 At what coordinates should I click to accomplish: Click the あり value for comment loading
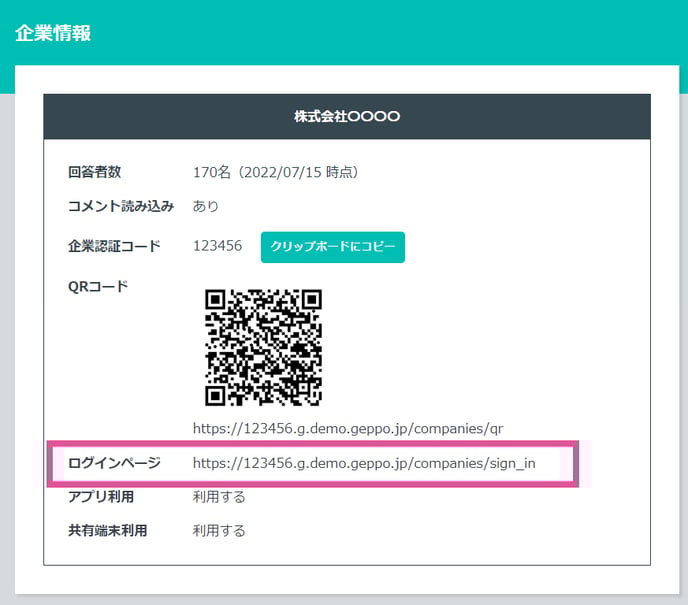206,206
